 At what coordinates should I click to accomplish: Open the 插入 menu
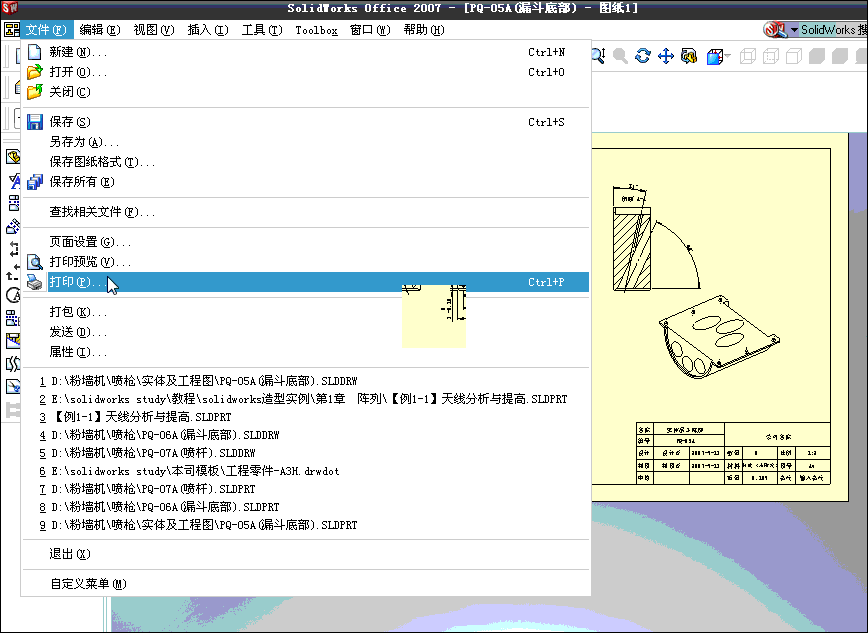[x=204, y=30]
